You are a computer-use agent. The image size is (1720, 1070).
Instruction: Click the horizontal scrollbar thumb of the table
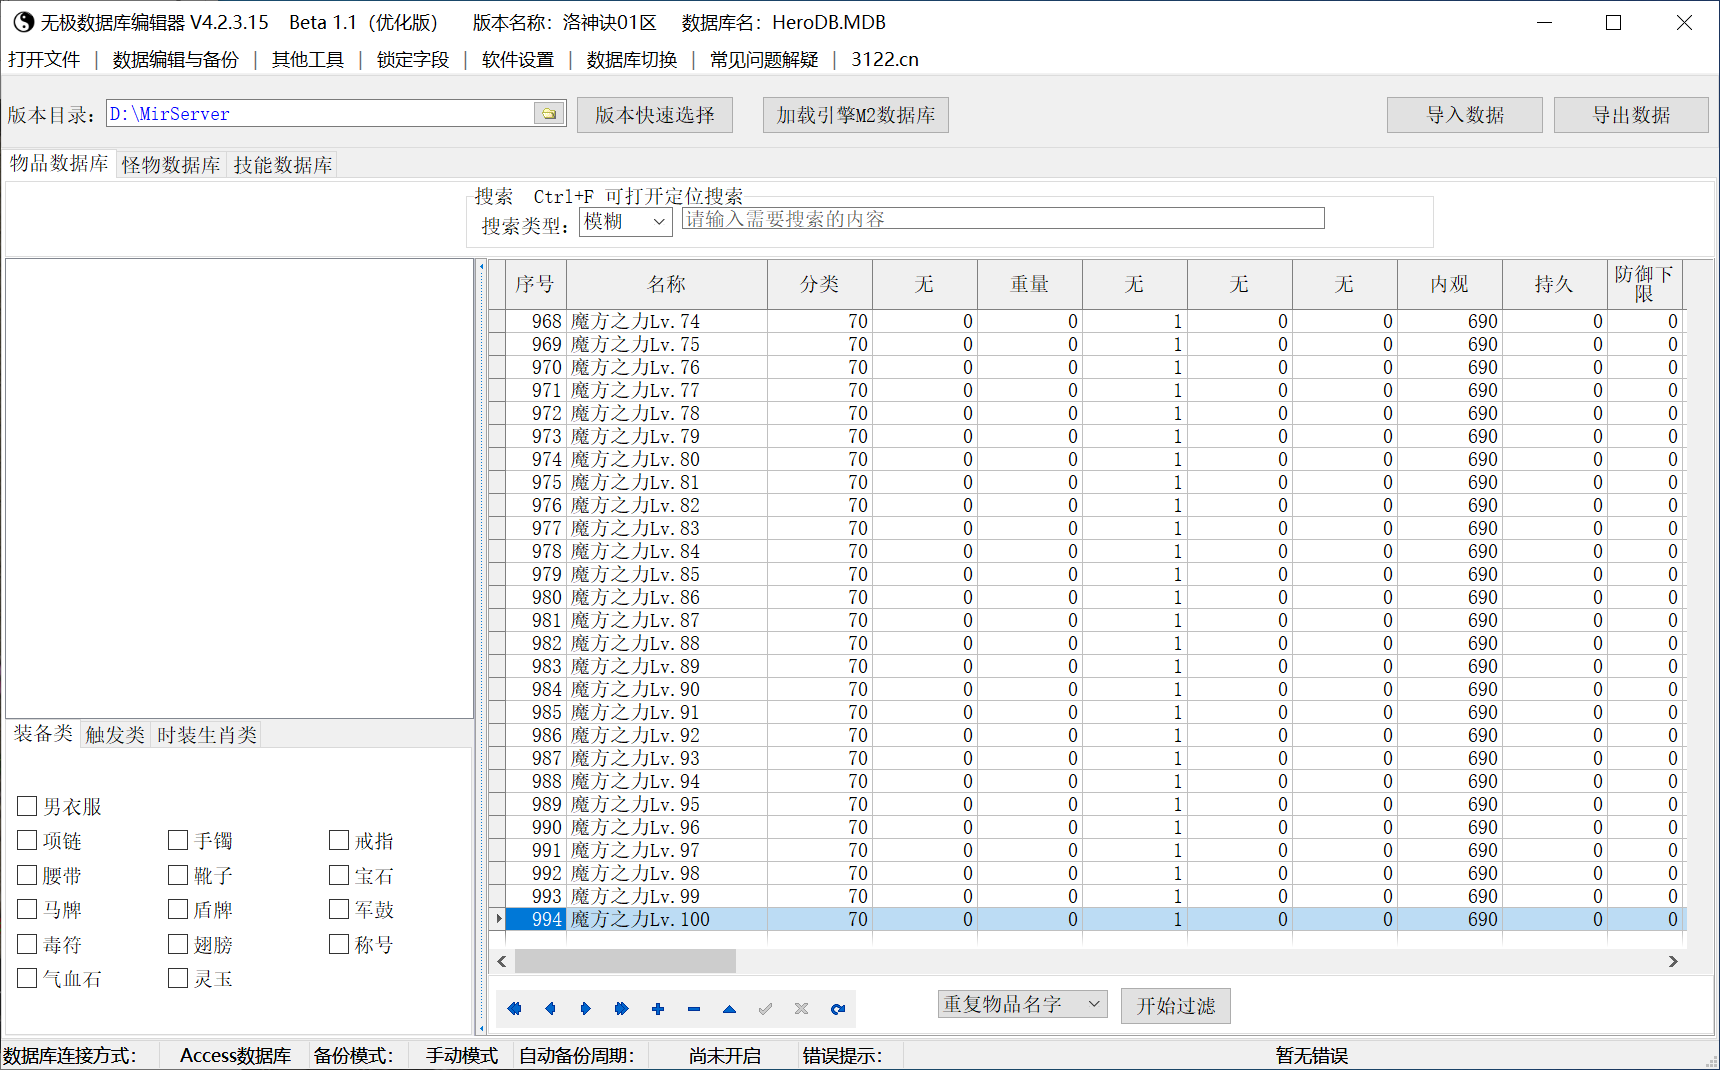pos(625,961)
